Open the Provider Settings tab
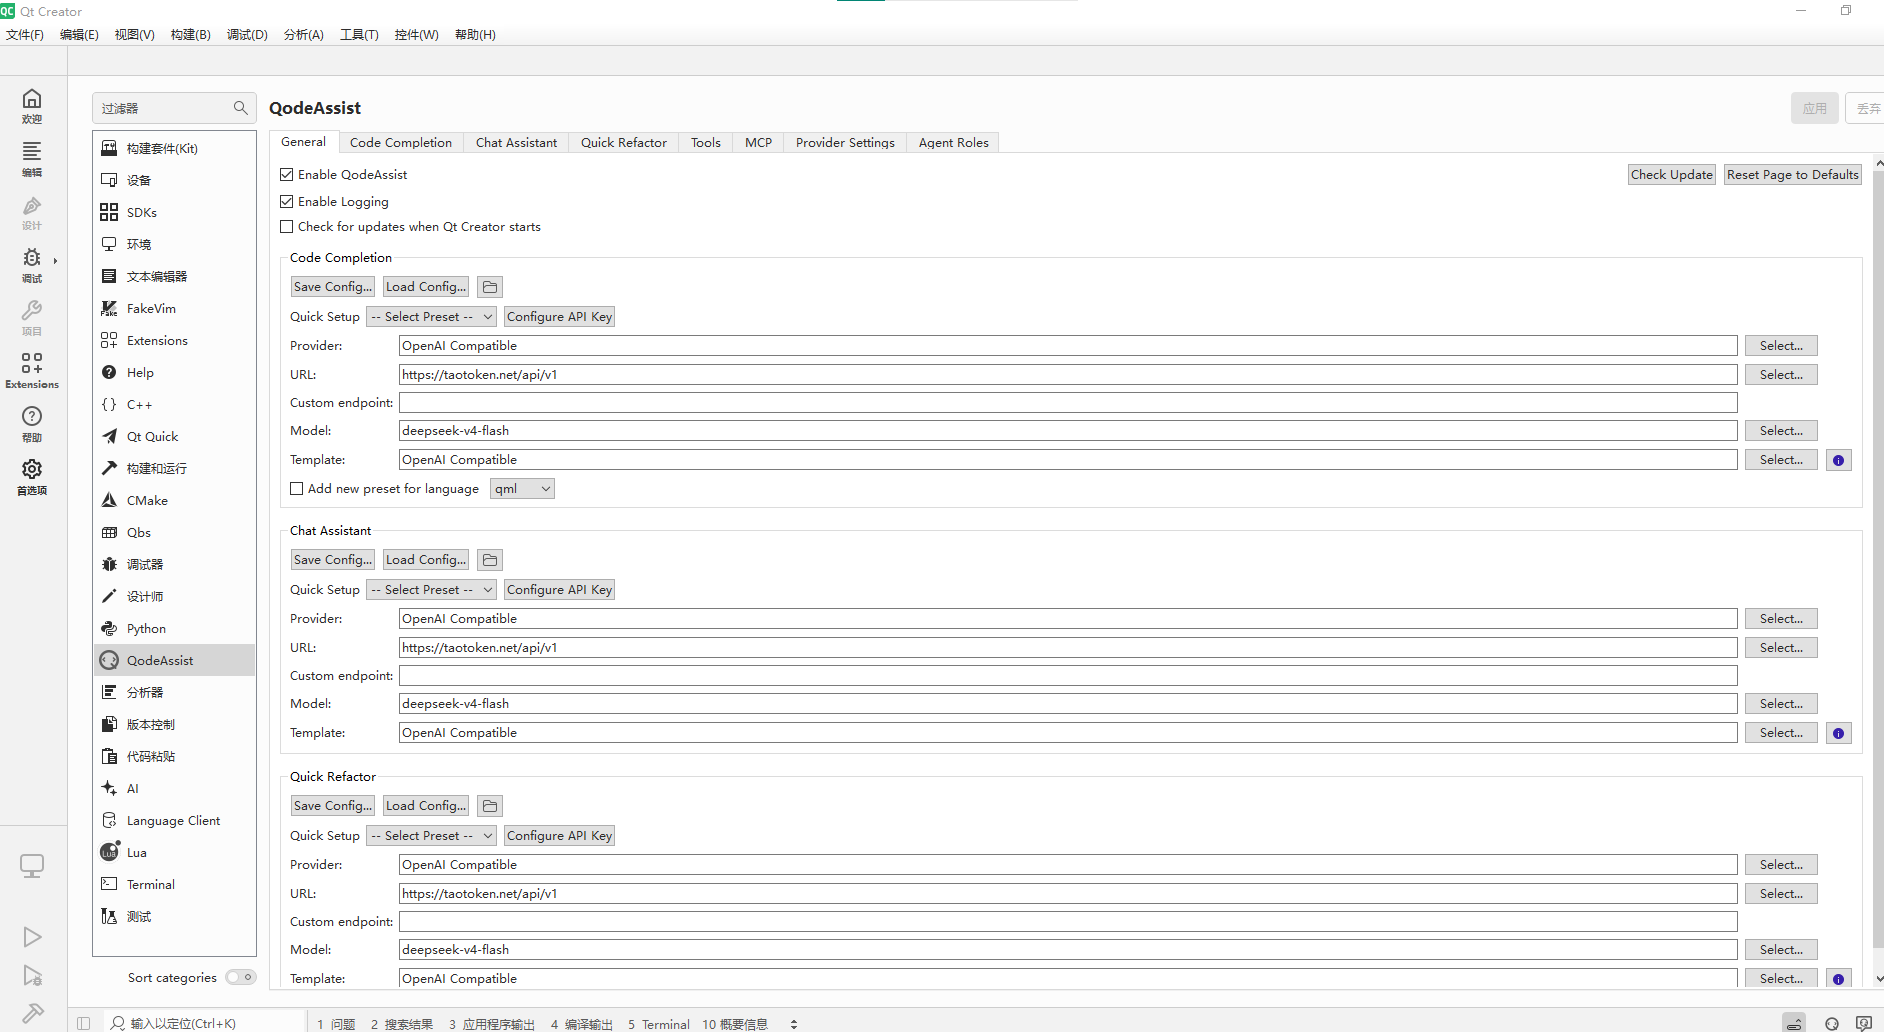The width and height of the screenshot is (1884, 1032). 845,143
